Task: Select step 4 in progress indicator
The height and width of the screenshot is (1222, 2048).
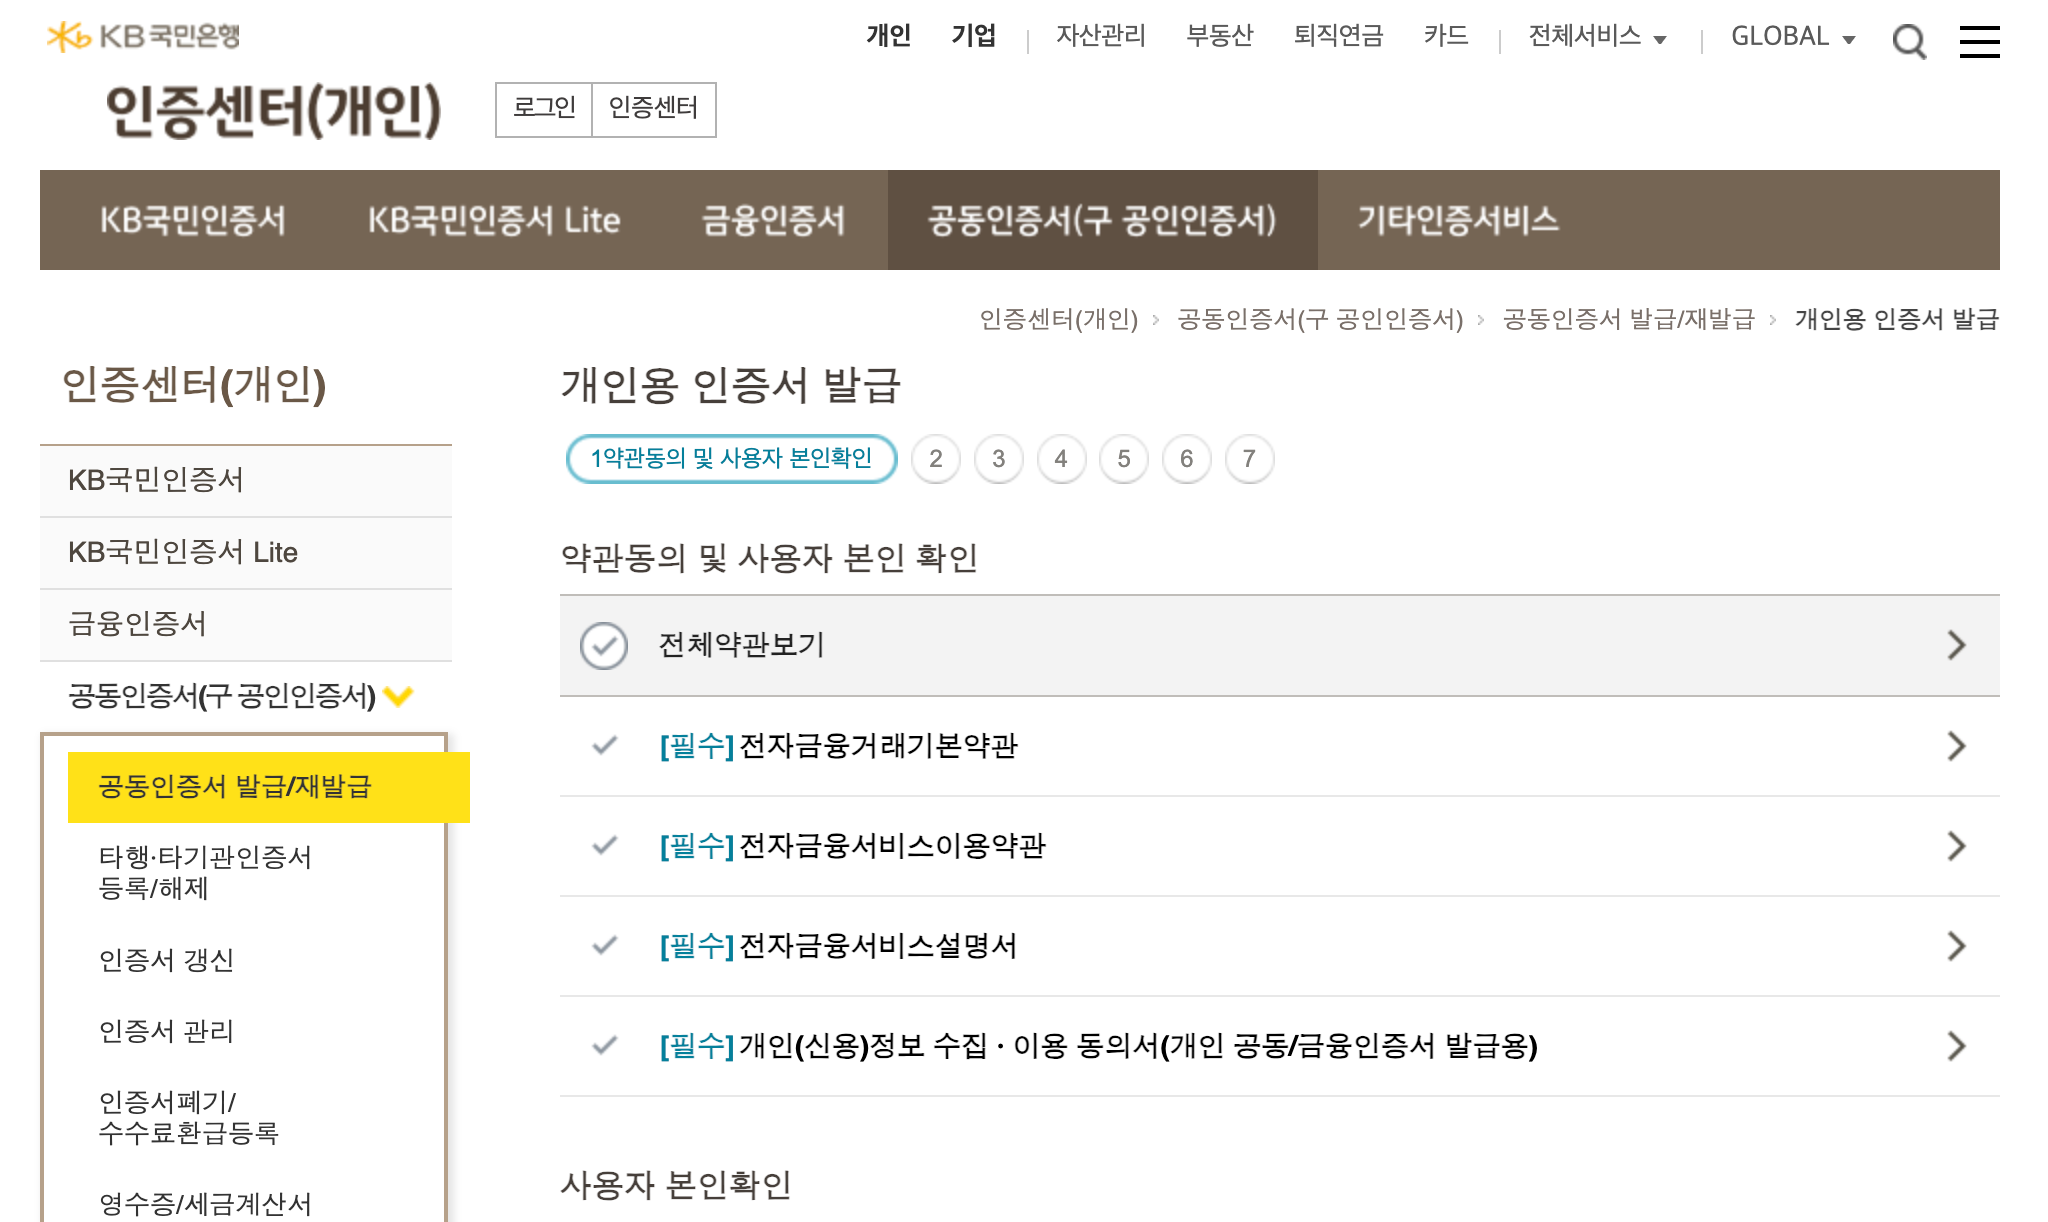Action: (1061, 459)
